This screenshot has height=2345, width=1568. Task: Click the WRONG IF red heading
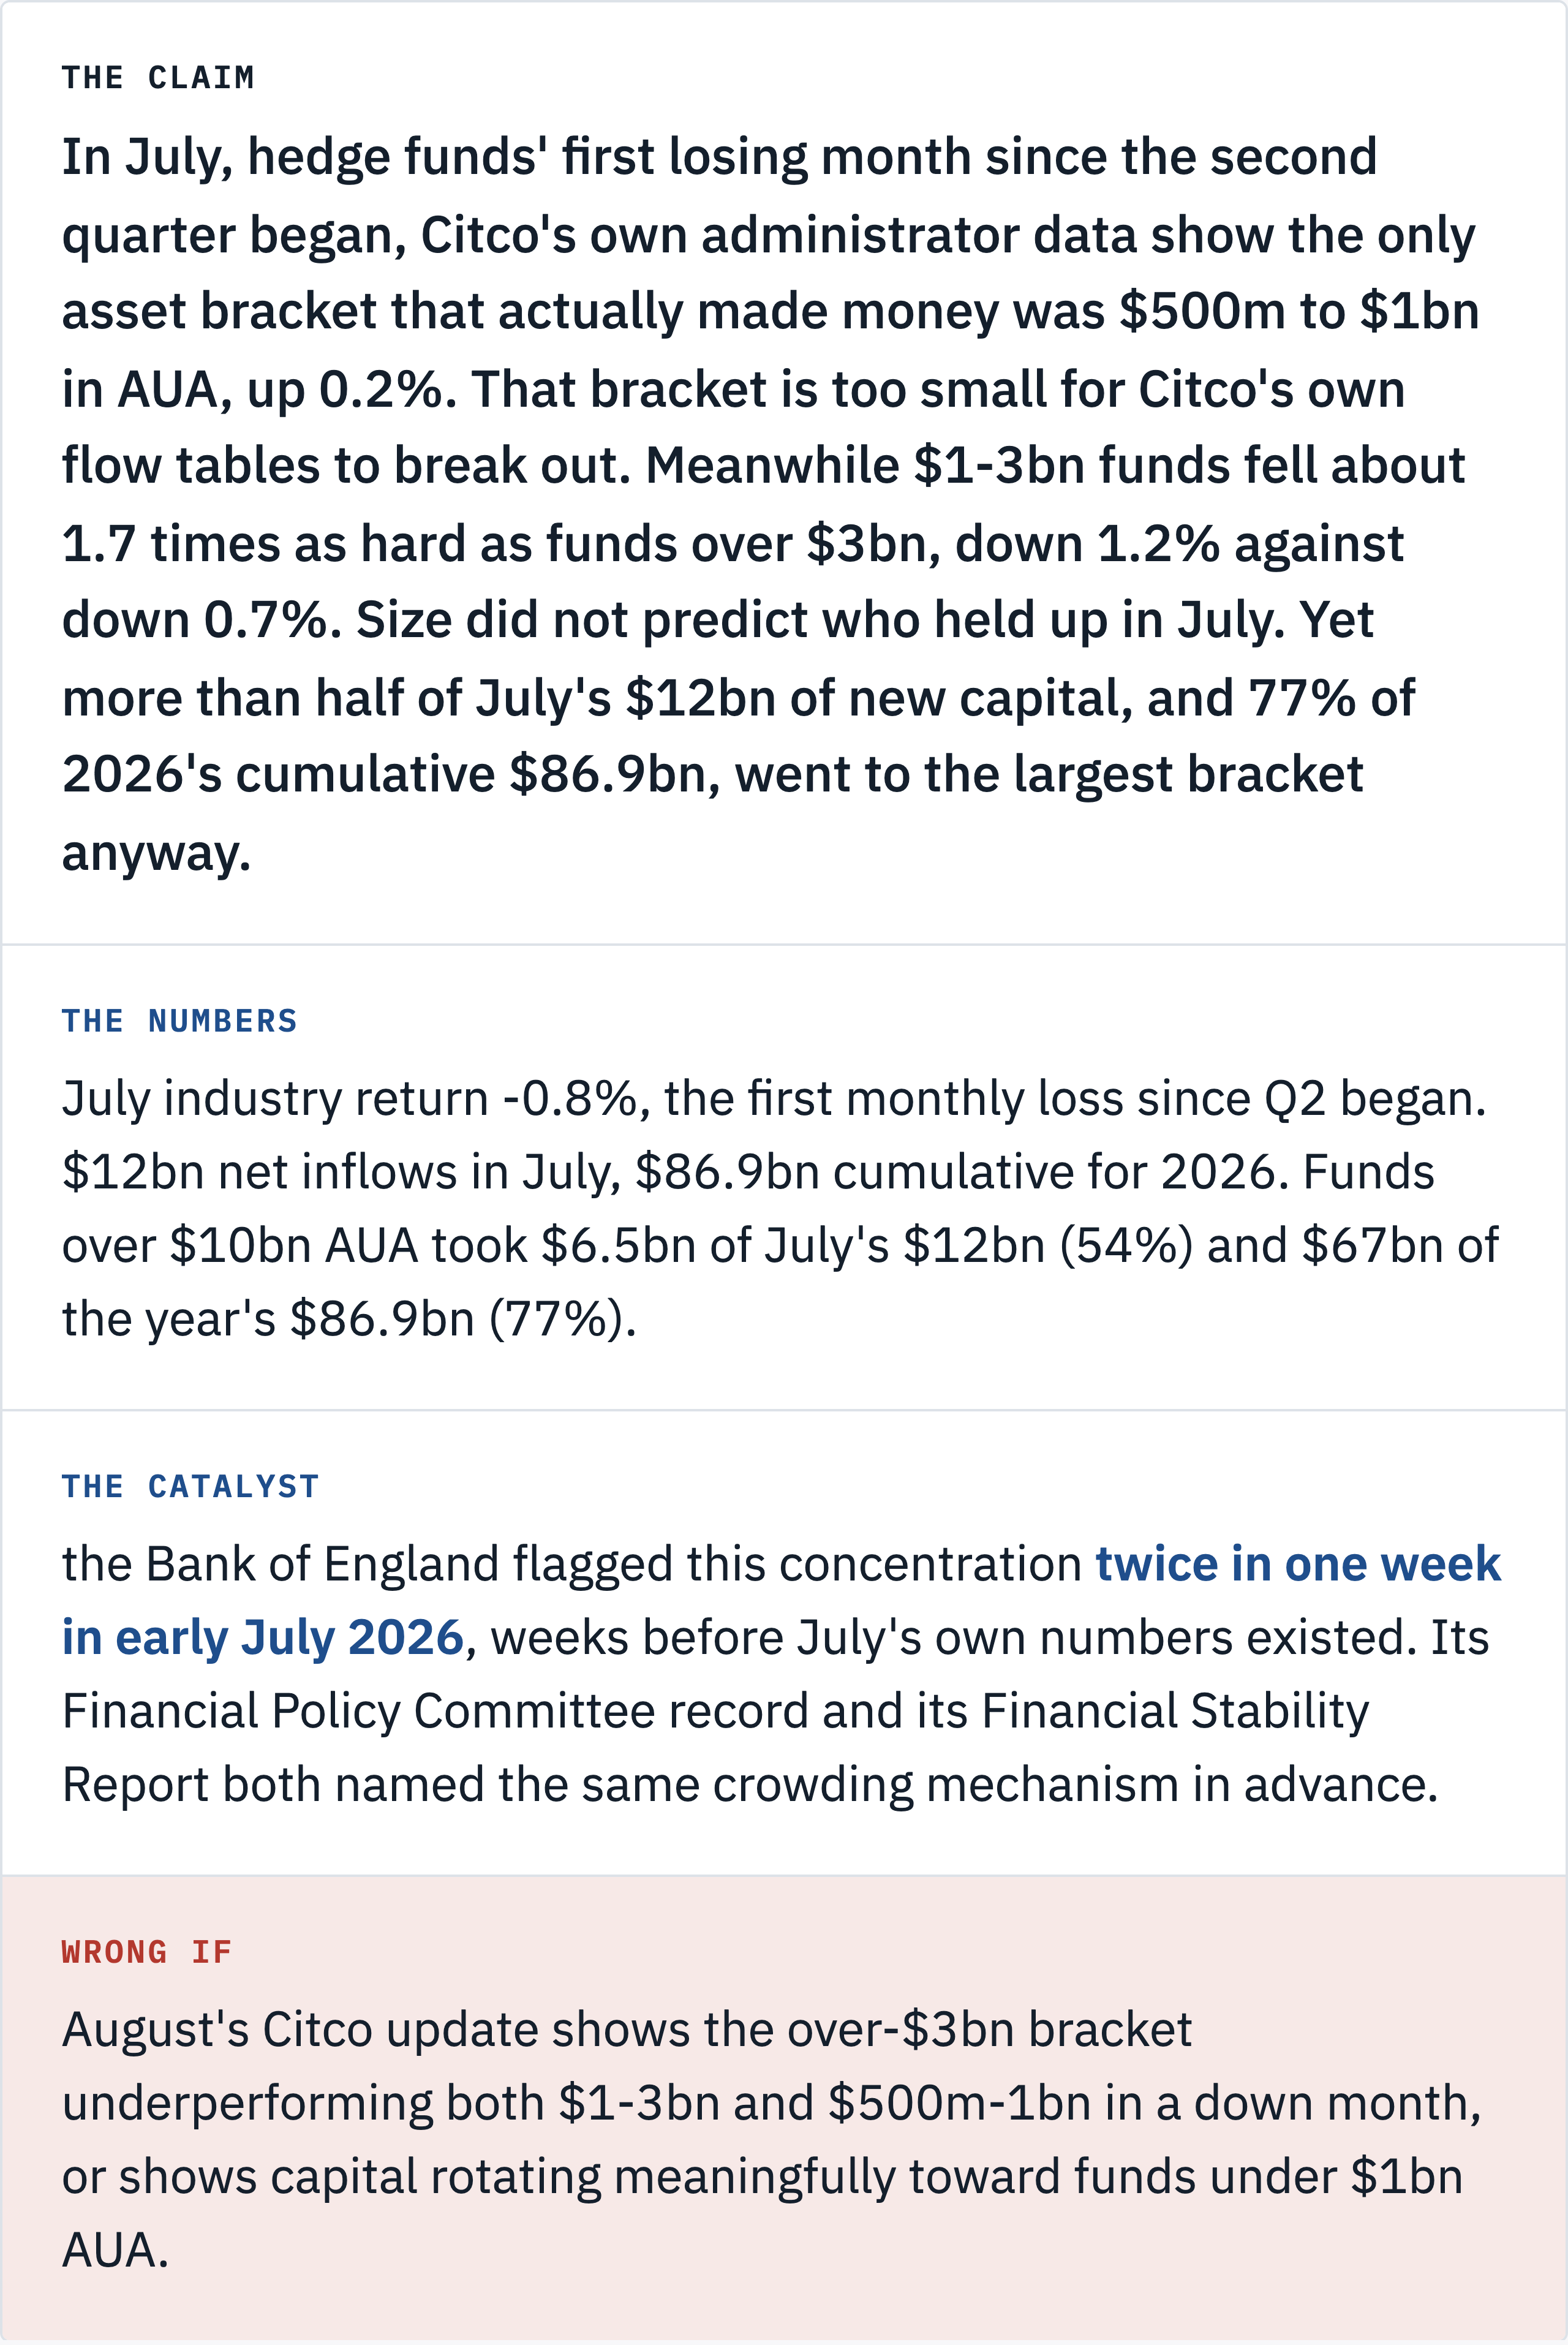(x=147, y=1952)
